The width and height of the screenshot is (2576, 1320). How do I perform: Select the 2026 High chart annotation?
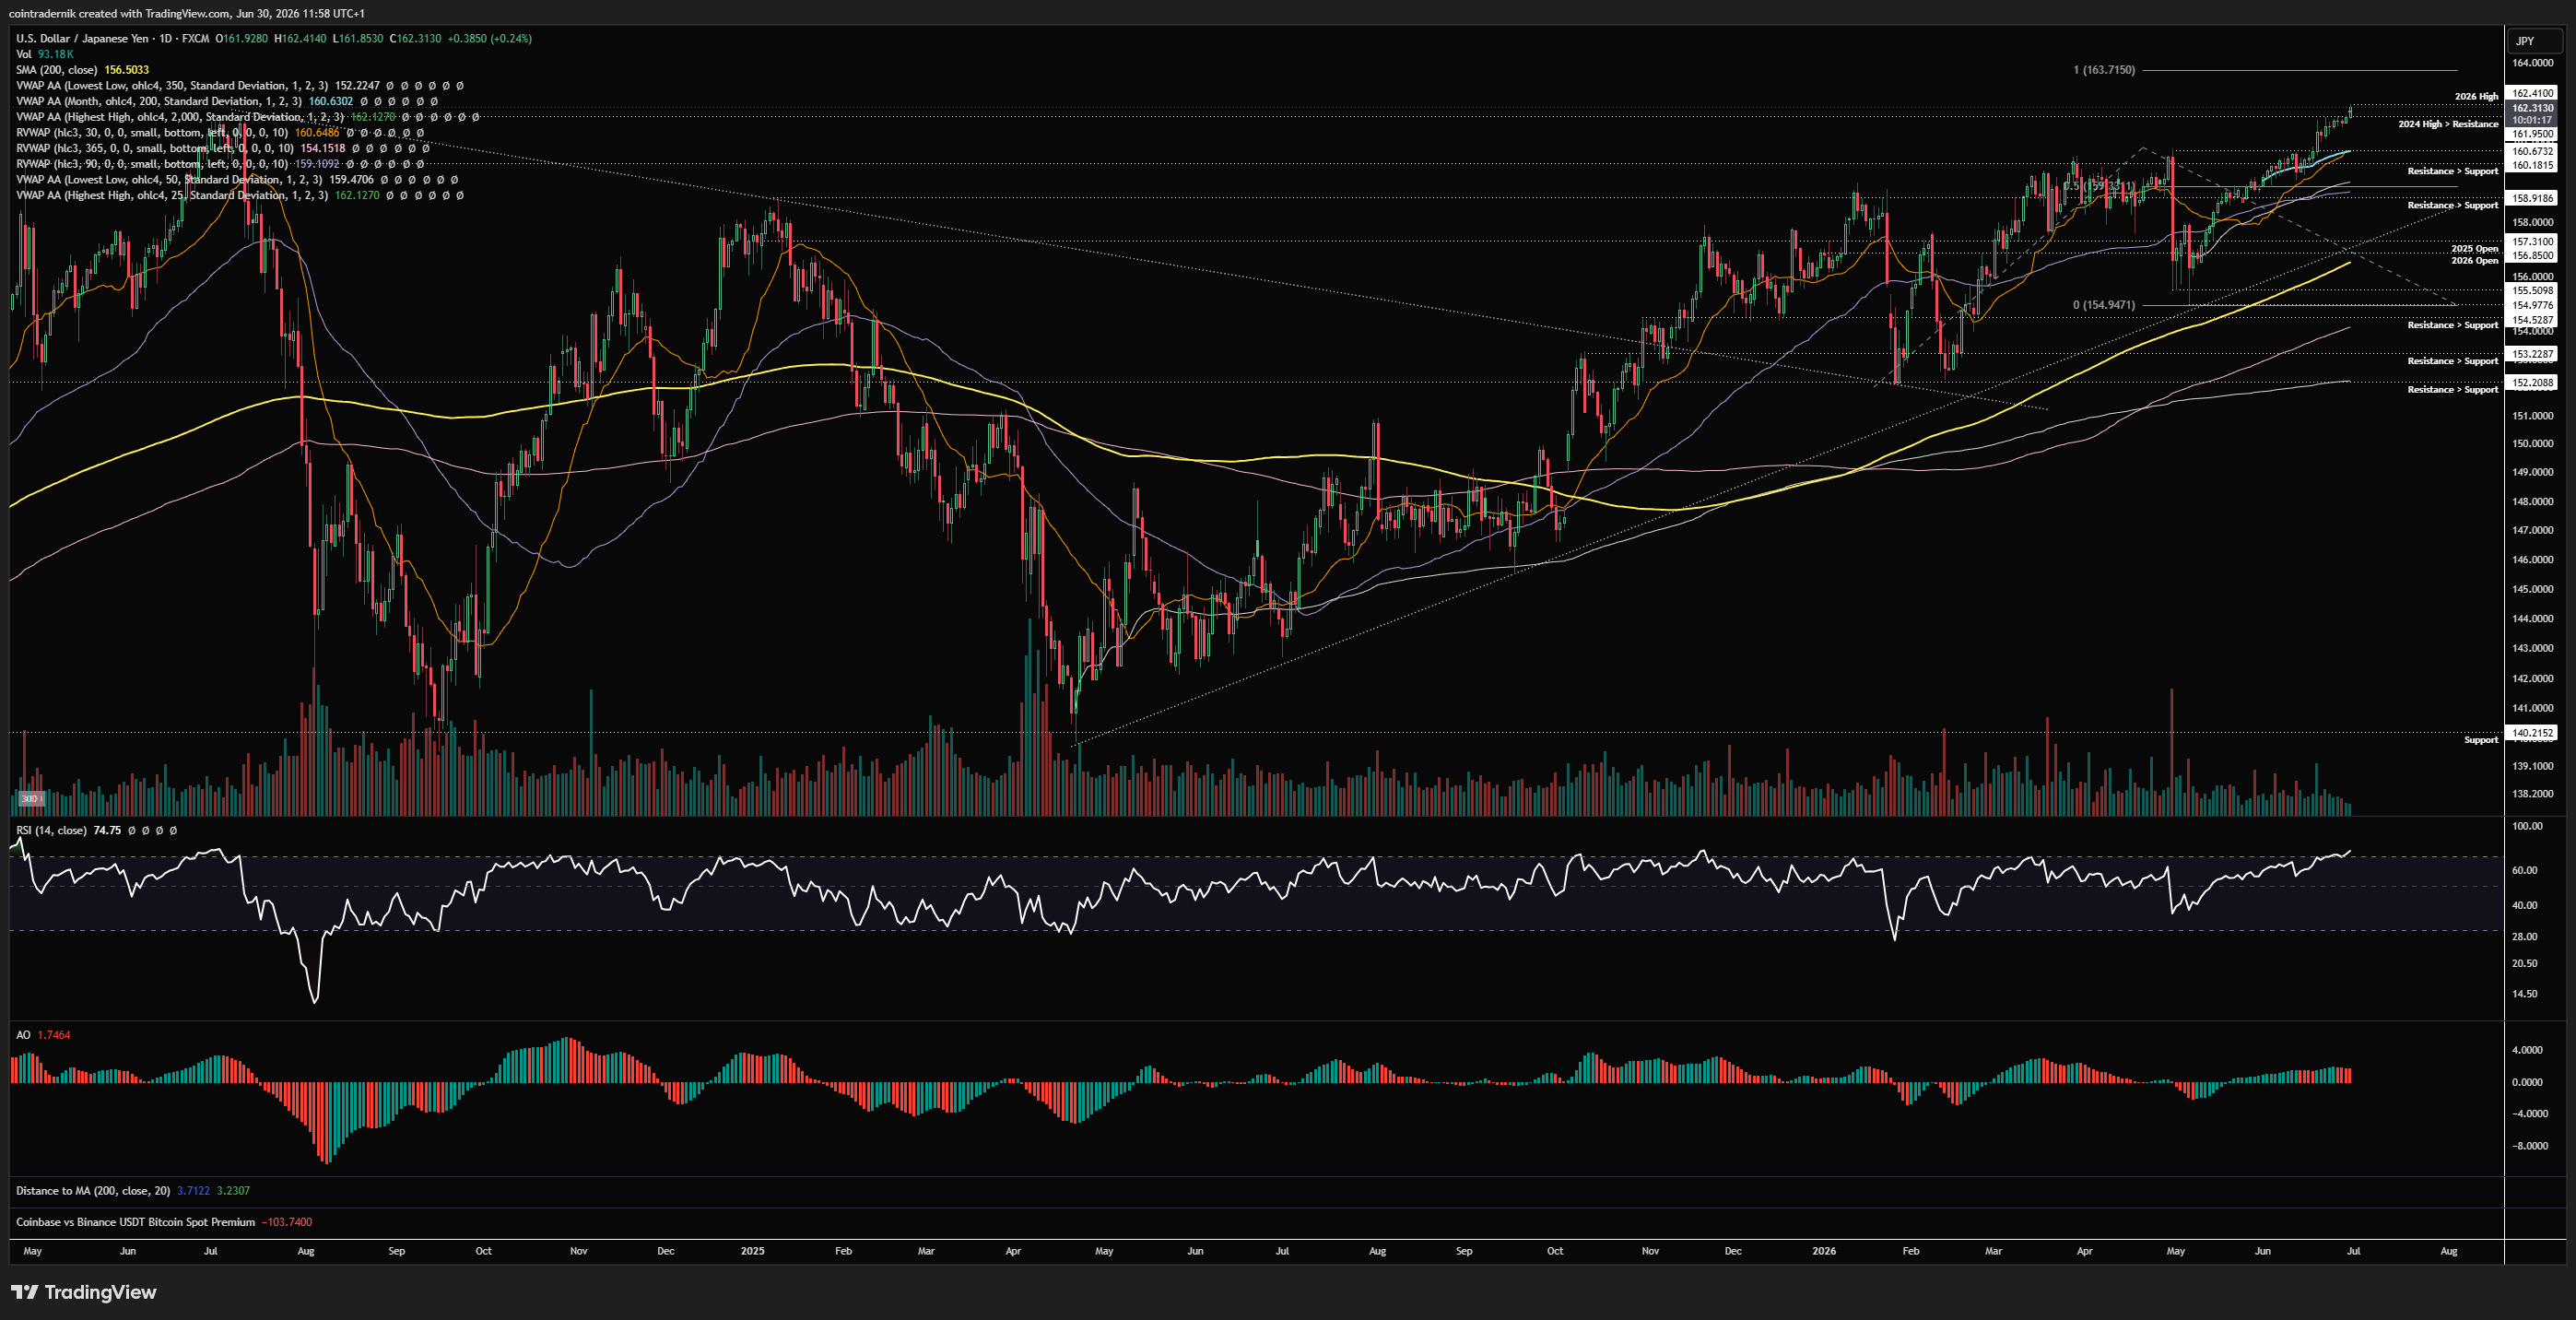(x=2476, y=97)
